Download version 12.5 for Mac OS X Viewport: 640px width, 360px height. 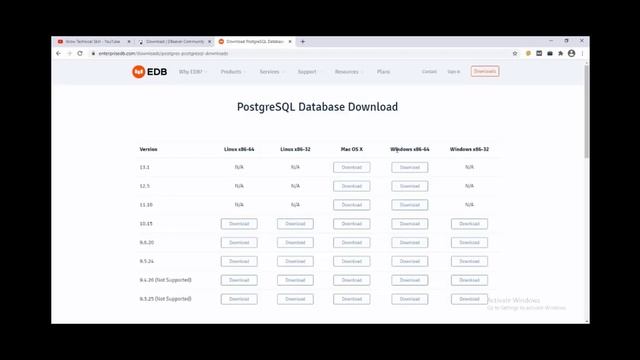point(351,186)
